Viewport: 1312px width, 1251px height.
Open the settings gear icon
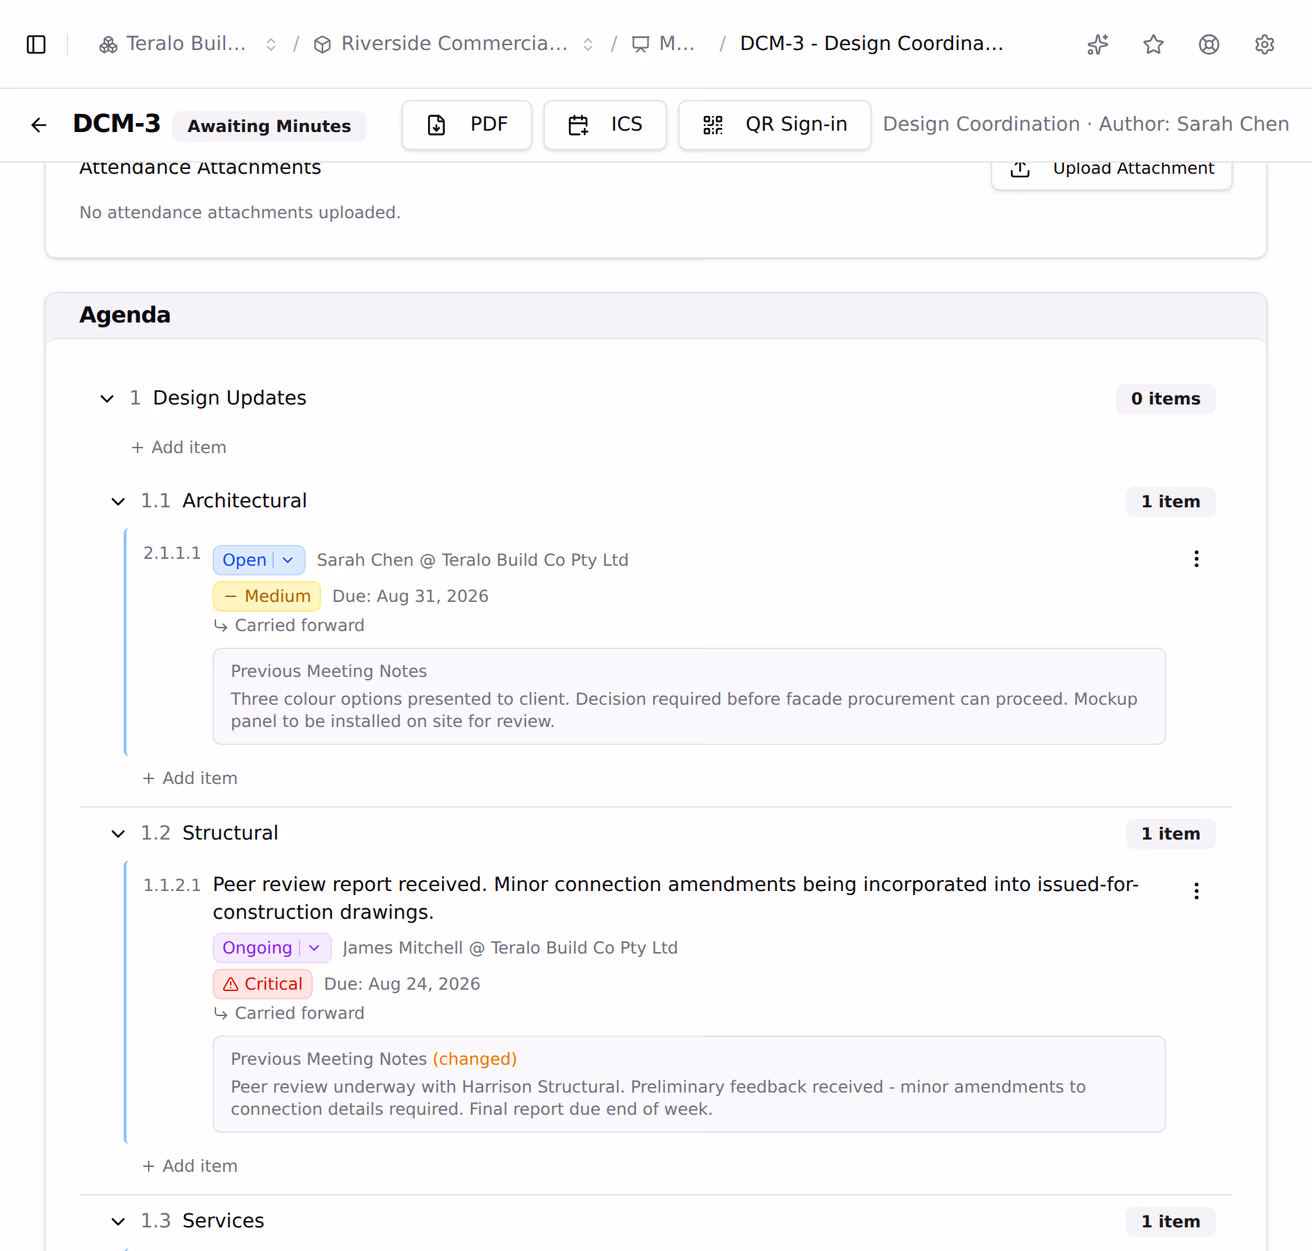tap(1265, 44)
